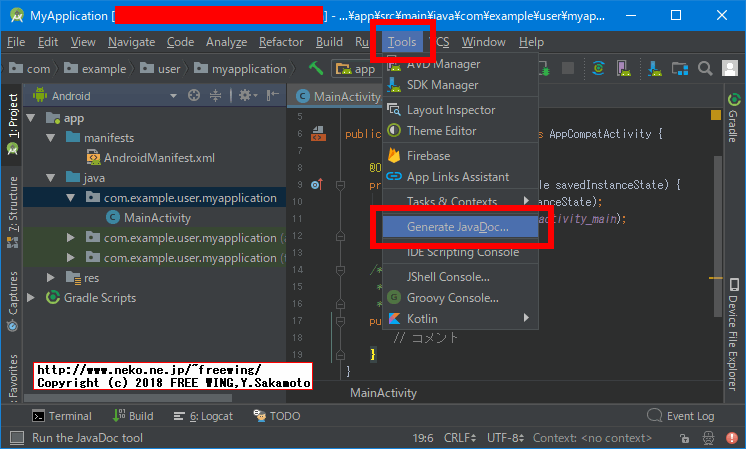Open the File menu
The height and width of the screenshot is (449, 746).
click(x=16, y=42)
